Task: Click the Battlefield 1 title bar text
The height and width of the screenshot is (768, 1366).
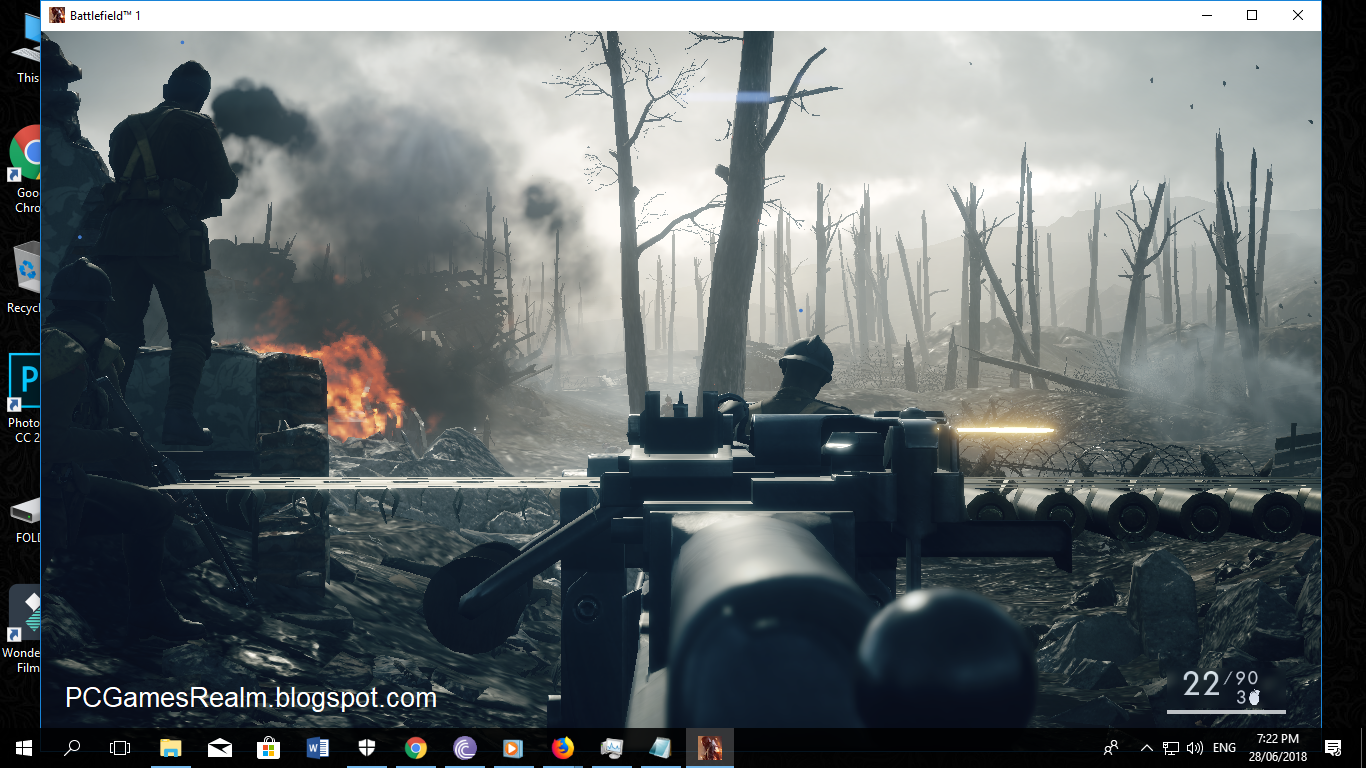Action: [x=105, y=16]
